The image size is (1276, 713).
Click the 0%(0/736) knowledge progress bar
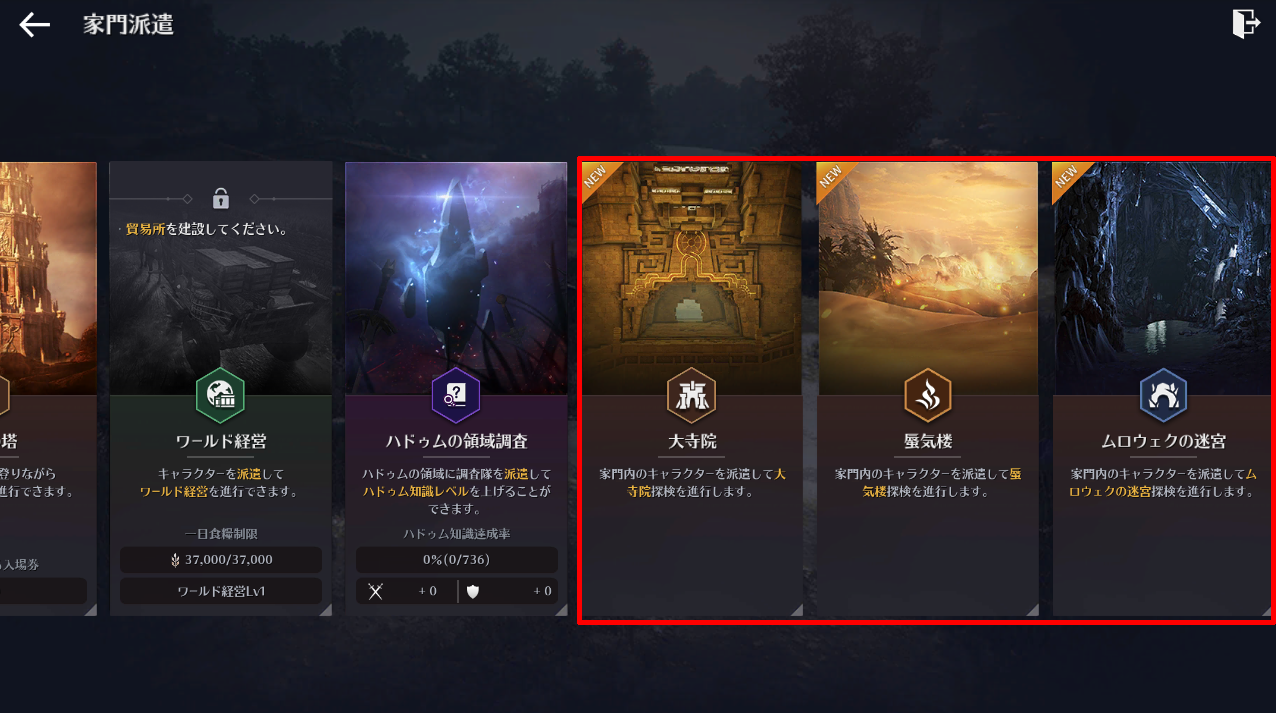click(x=457, y=560)
